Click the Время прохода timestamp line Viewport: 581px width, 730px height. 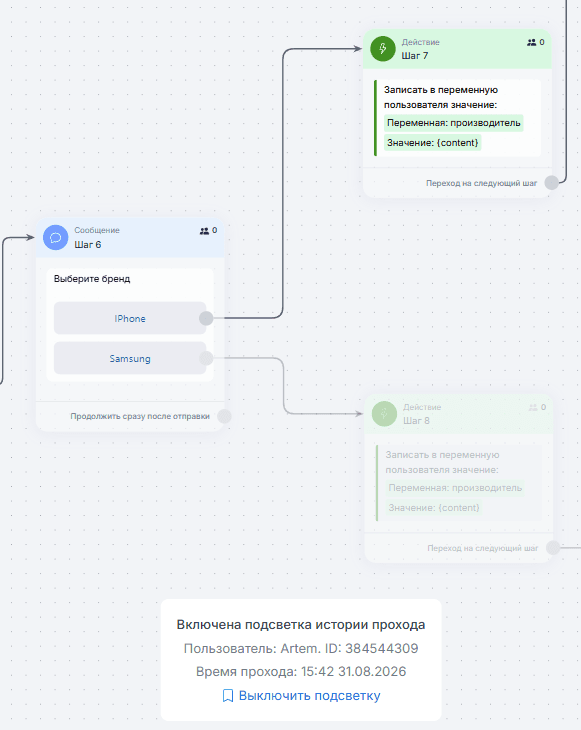click(x=301, y=672)
